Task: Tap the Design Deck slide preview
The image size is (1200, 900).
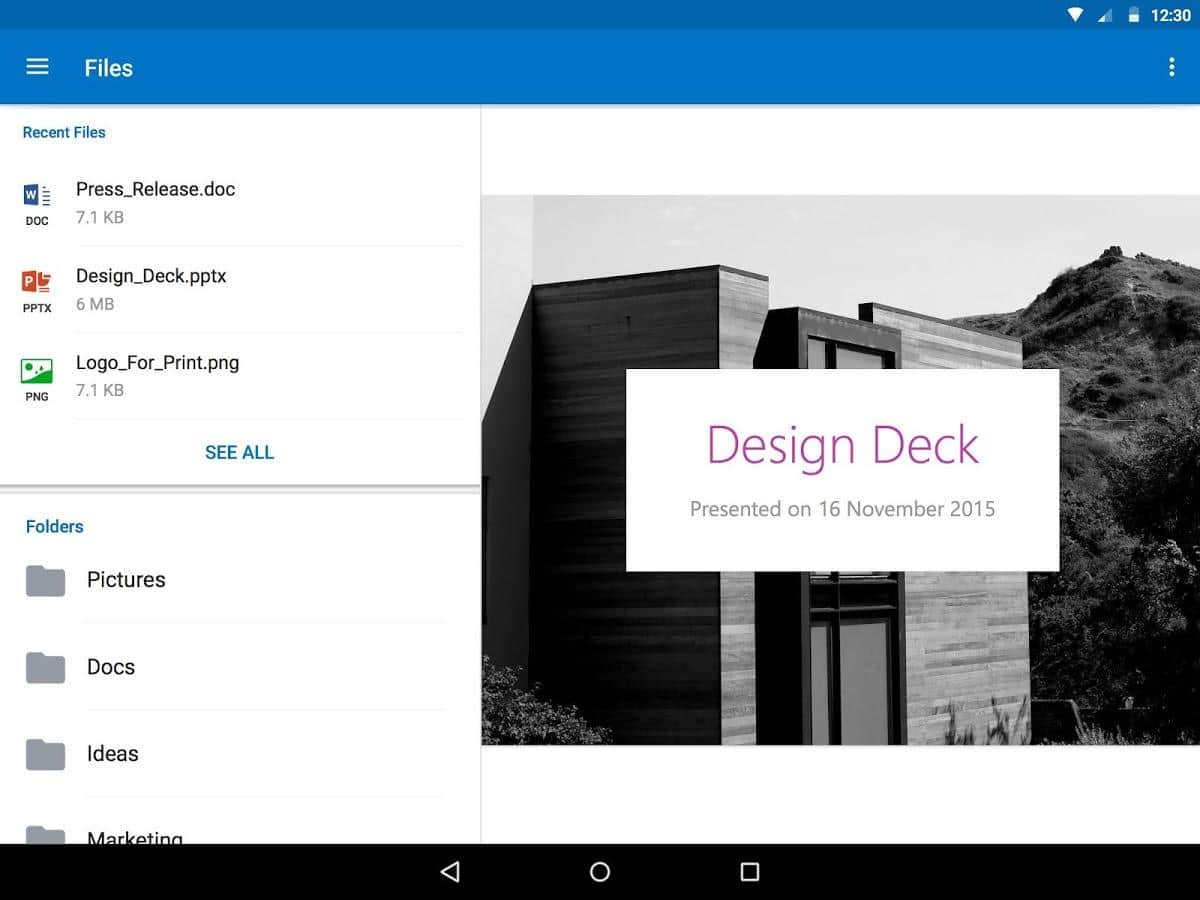Action: click(x=841, y=470)
